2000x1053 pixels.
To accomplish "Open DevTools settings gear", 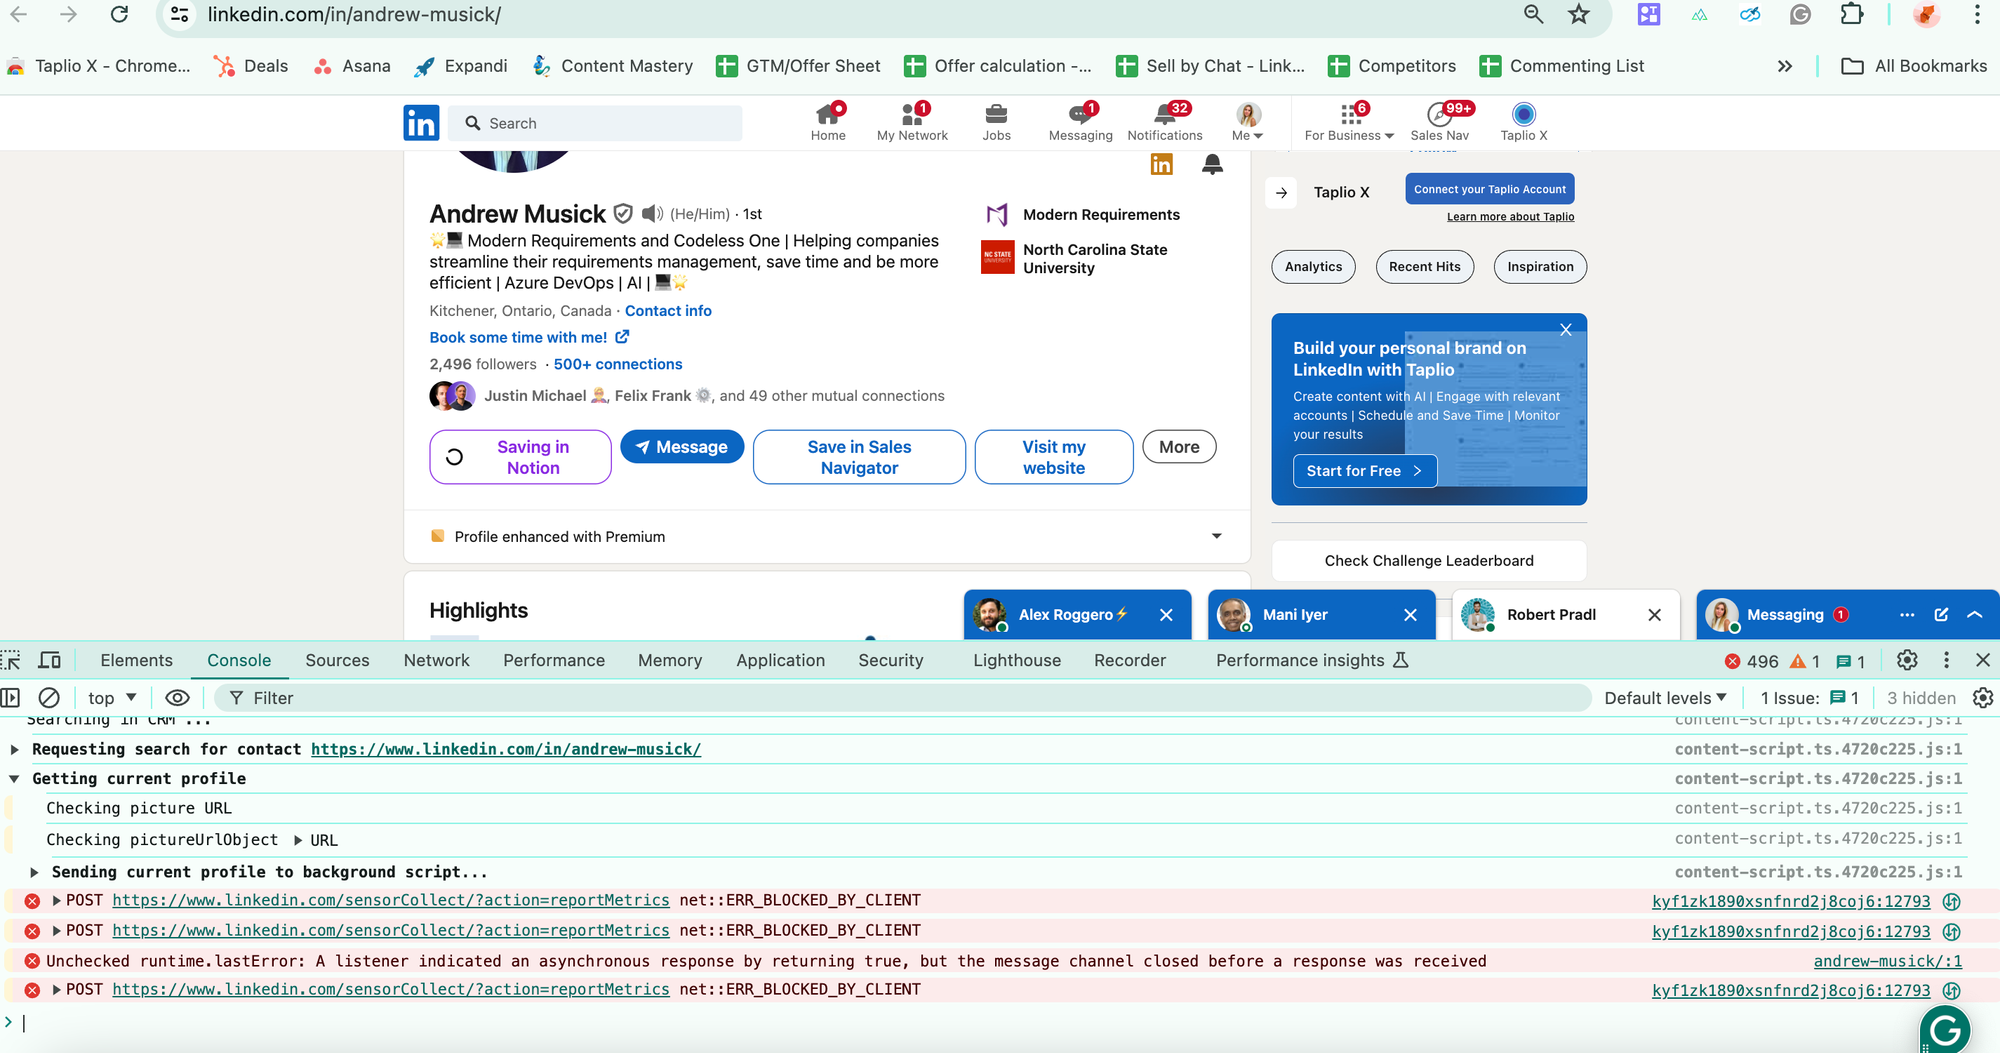I will pyautogui.click(x=1907, y=660).
